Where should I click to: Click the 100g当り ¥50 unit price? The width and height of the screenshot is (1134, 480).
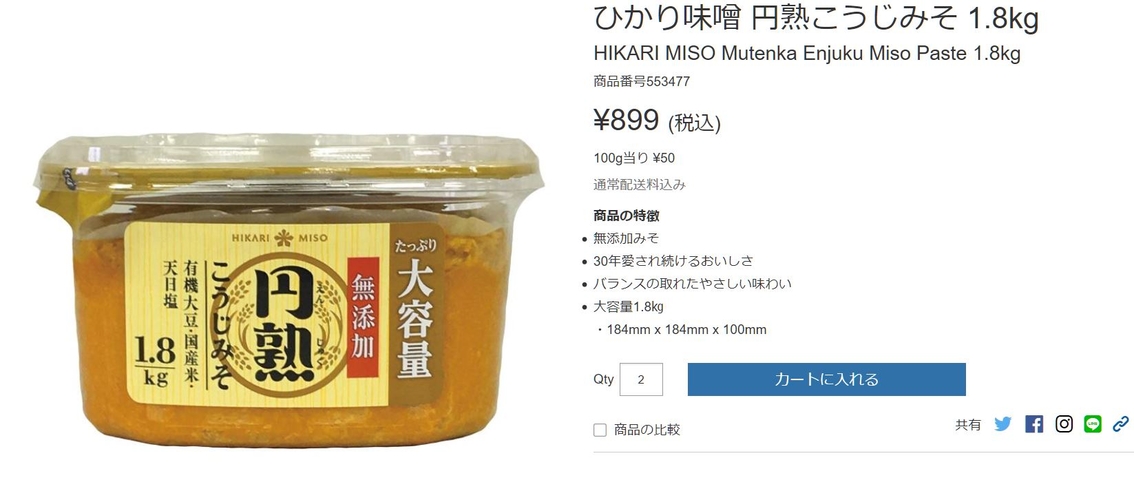pyautogui.click(x=634, y=158)
